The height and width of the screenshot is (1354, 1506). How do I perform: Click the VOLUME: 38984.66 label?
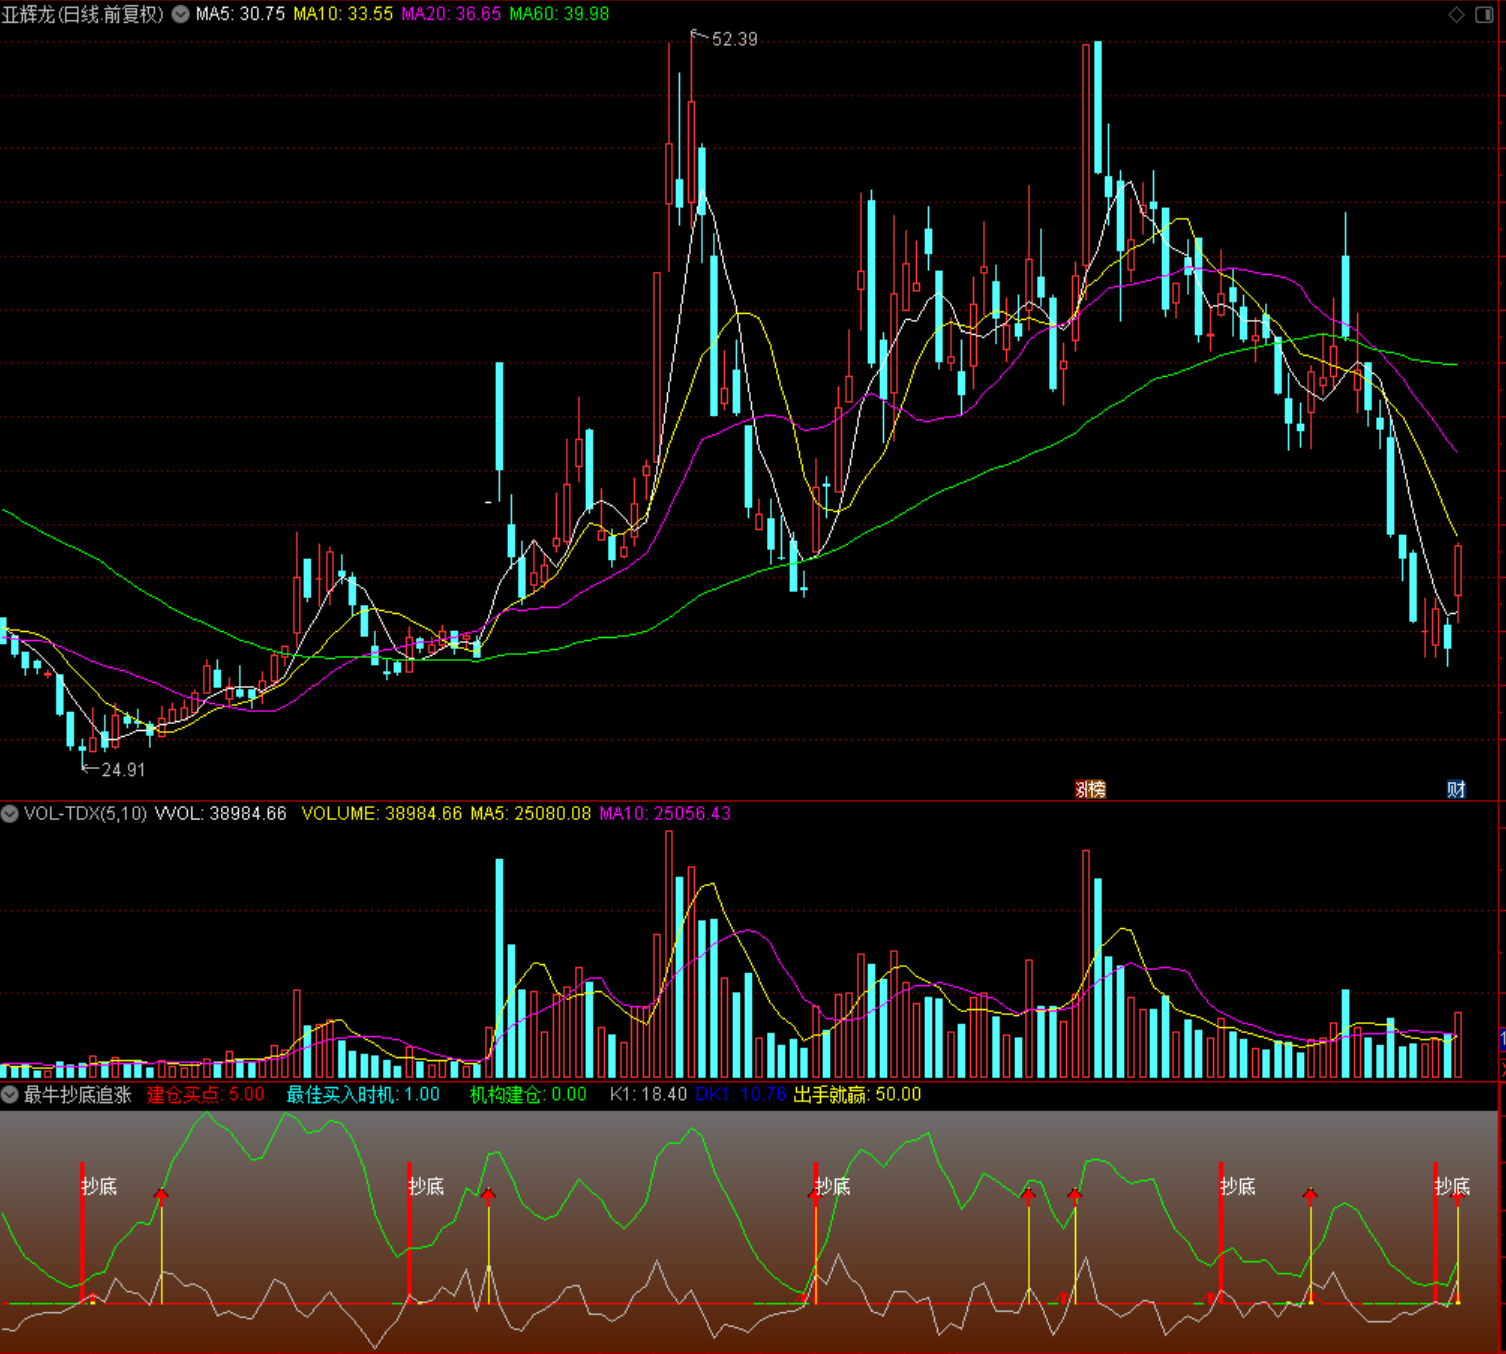coord(382,814)
